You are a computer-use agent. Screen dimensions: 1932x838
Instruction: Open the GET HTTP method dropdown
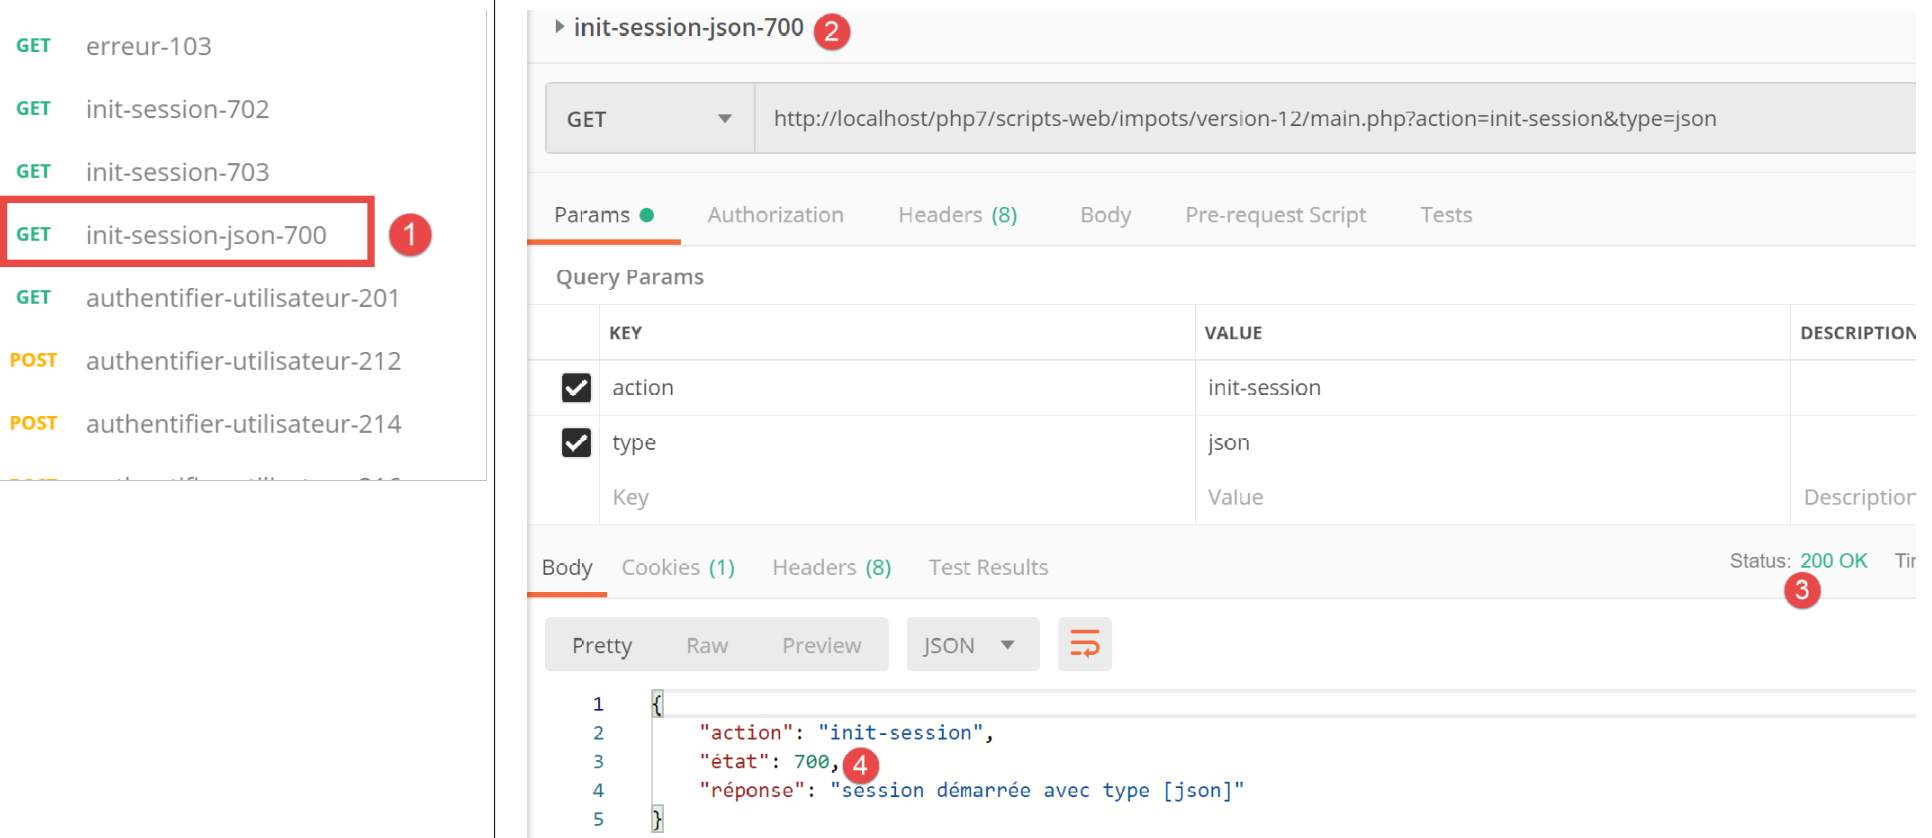pos(649,119)
